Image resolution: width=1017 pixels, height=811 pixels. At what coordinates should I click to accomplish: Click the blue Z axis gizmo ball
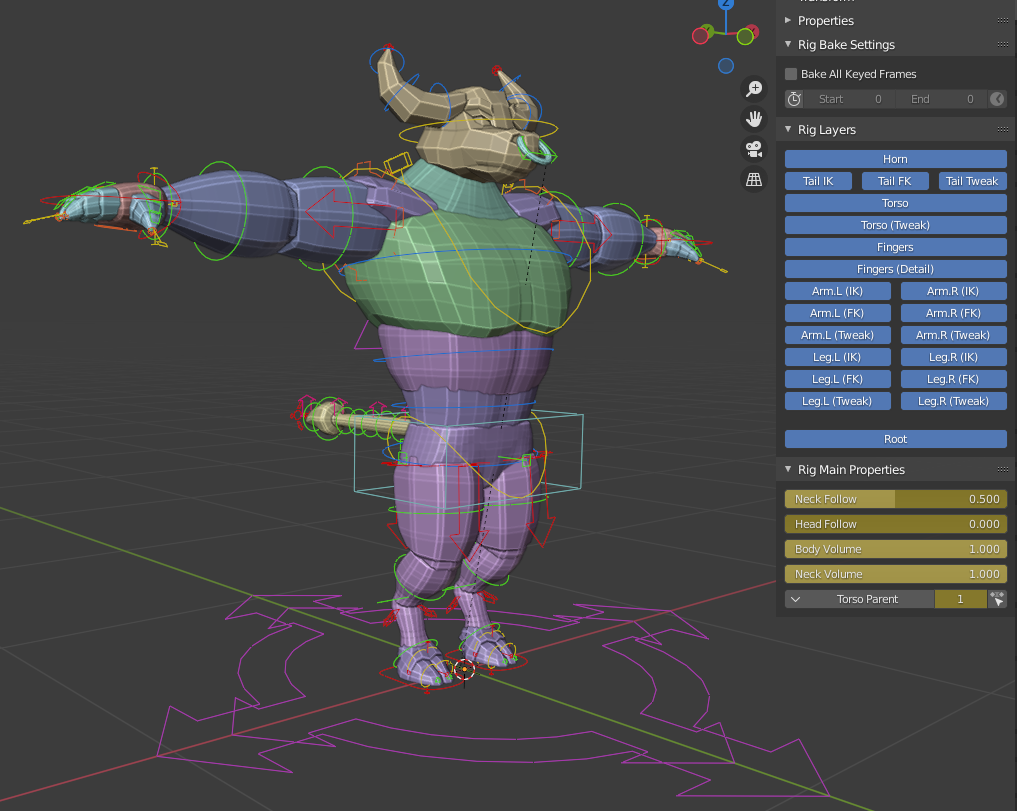coord(727,4)
